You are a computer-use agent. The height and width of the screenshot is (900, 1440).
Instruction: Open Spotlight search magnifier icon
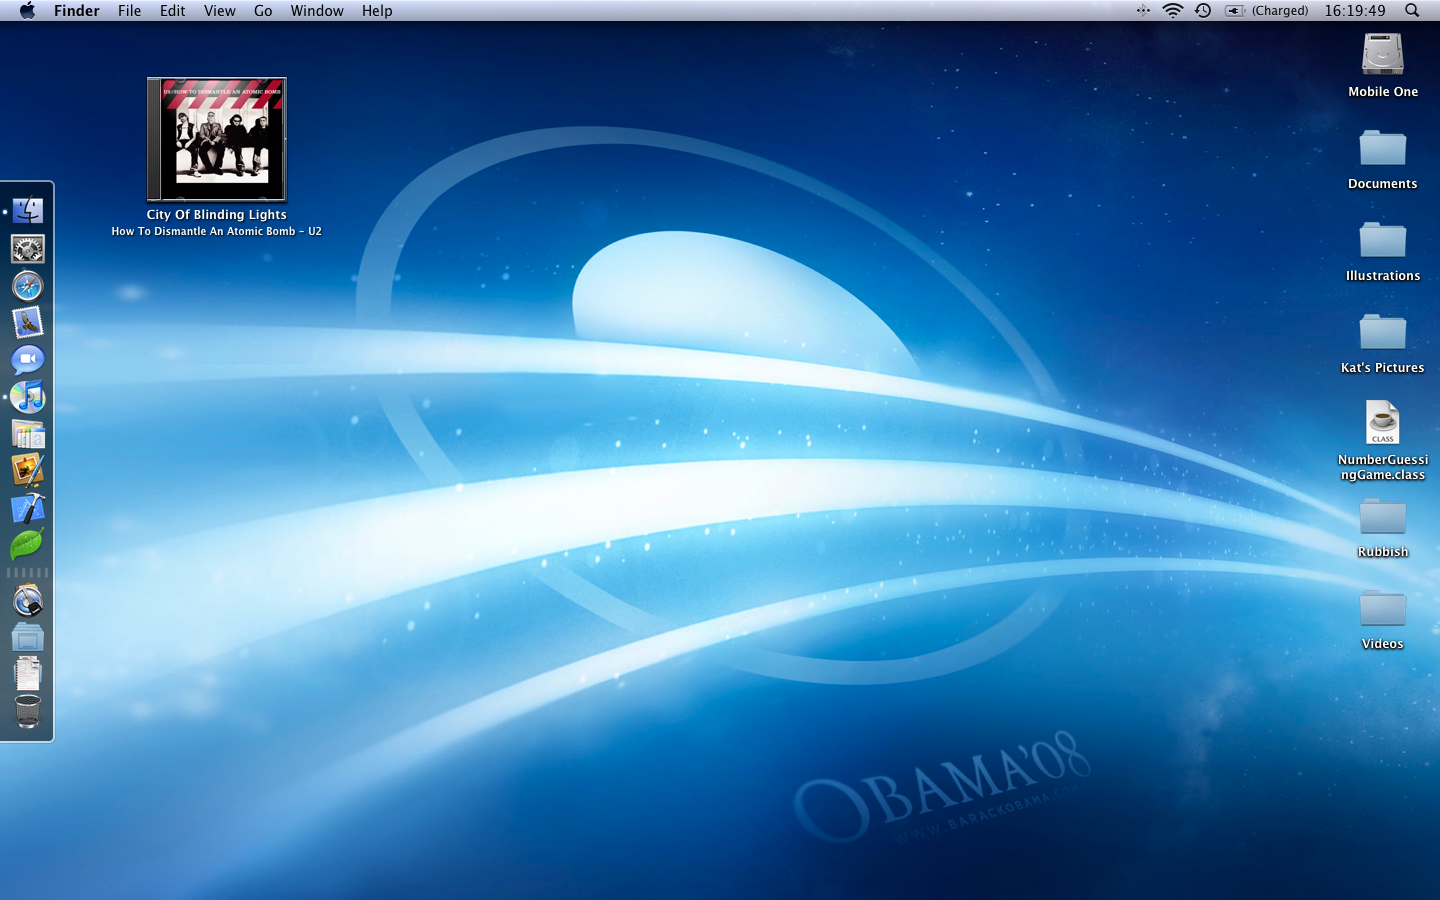1412,11
